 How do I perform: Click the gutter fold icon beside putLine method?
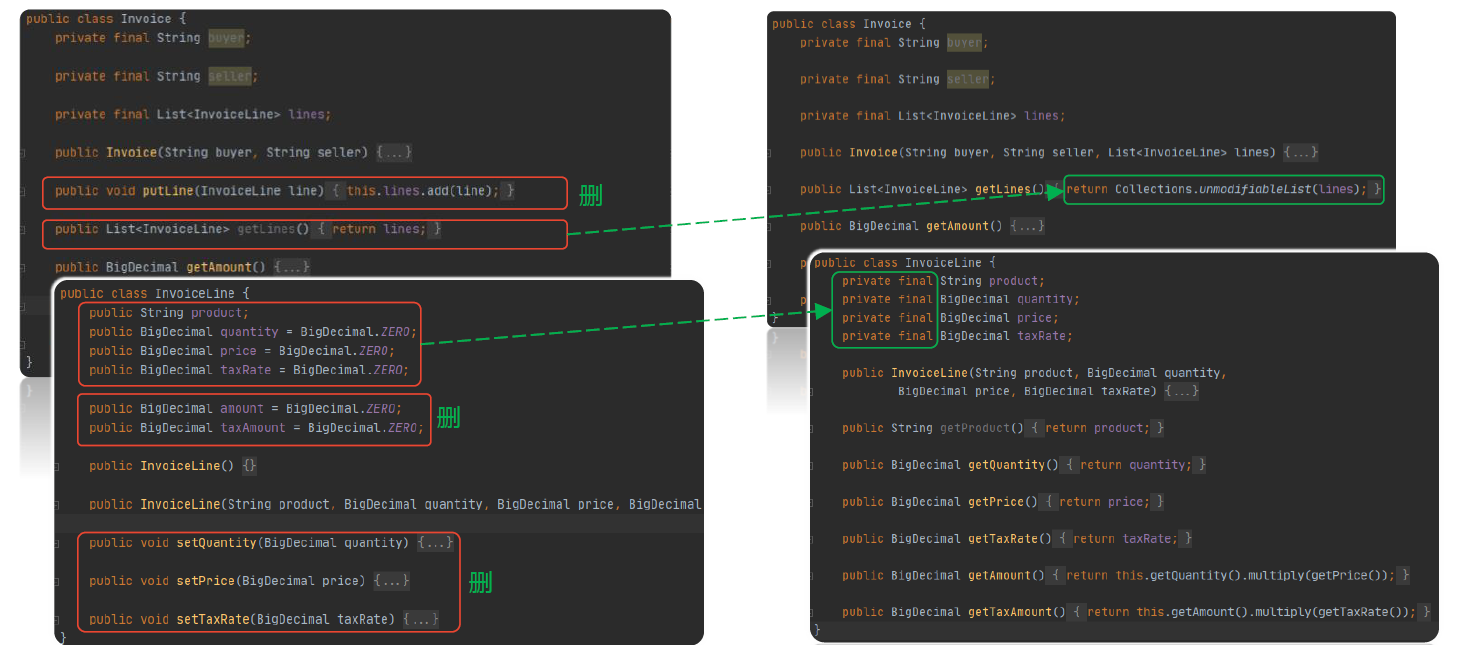pos(22,191)
